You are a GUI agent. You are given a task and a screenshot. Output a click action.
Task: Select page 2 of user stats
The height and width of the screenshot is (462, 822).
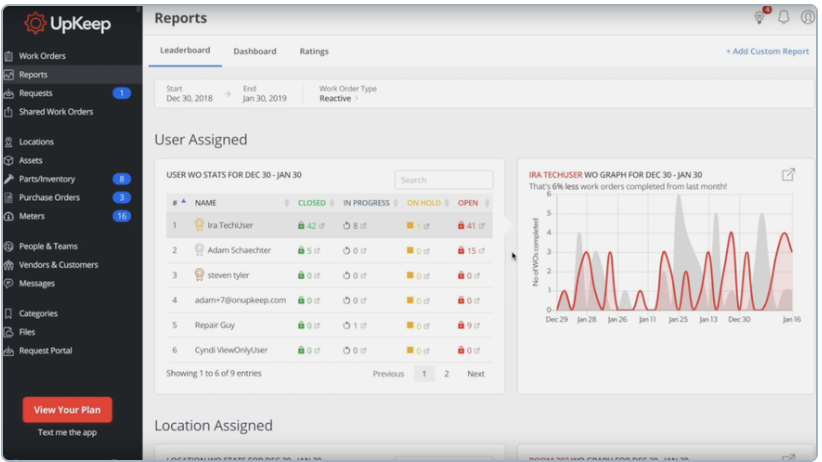coord(447,374)
